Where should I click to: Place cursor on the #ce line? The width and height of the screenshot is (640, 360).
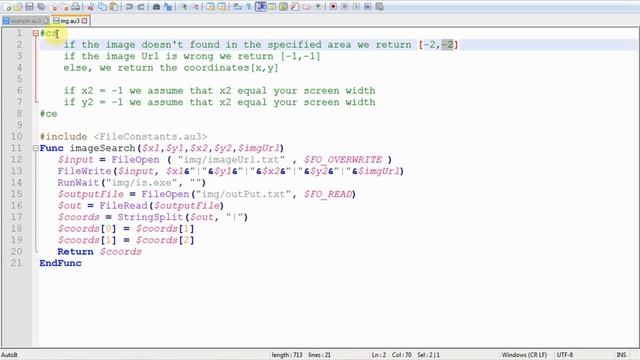[49, 113]
